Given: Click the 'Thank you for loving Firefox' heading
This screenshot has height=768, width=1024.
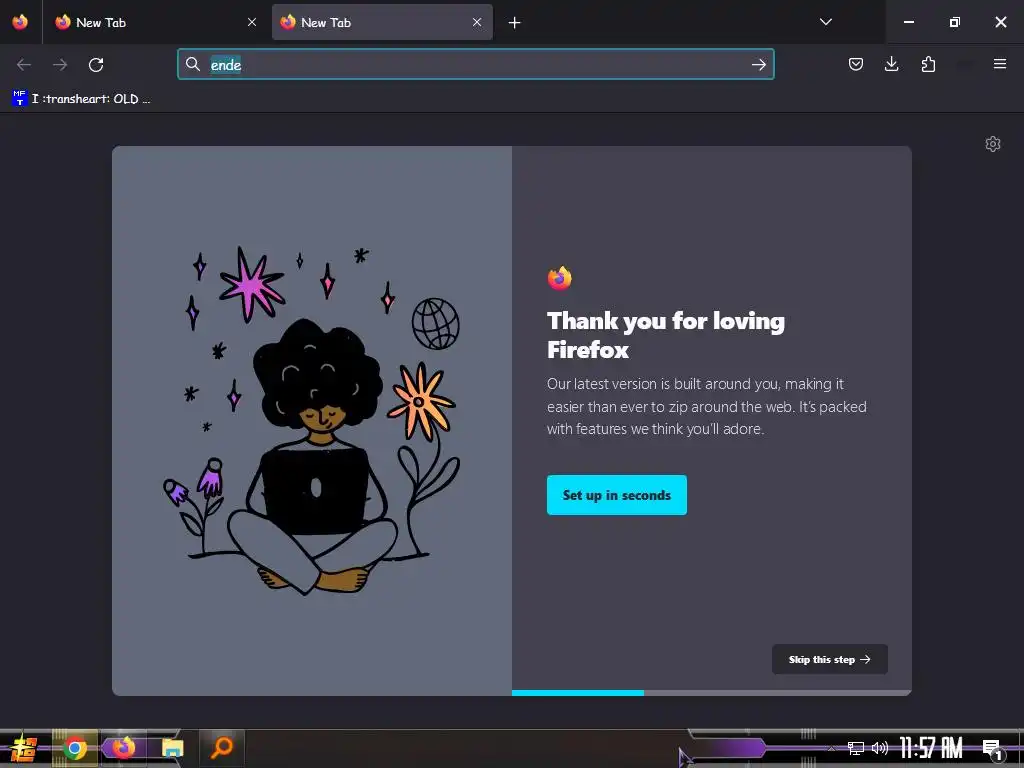Looking at the screenshot, I should [x=665, y=335].
